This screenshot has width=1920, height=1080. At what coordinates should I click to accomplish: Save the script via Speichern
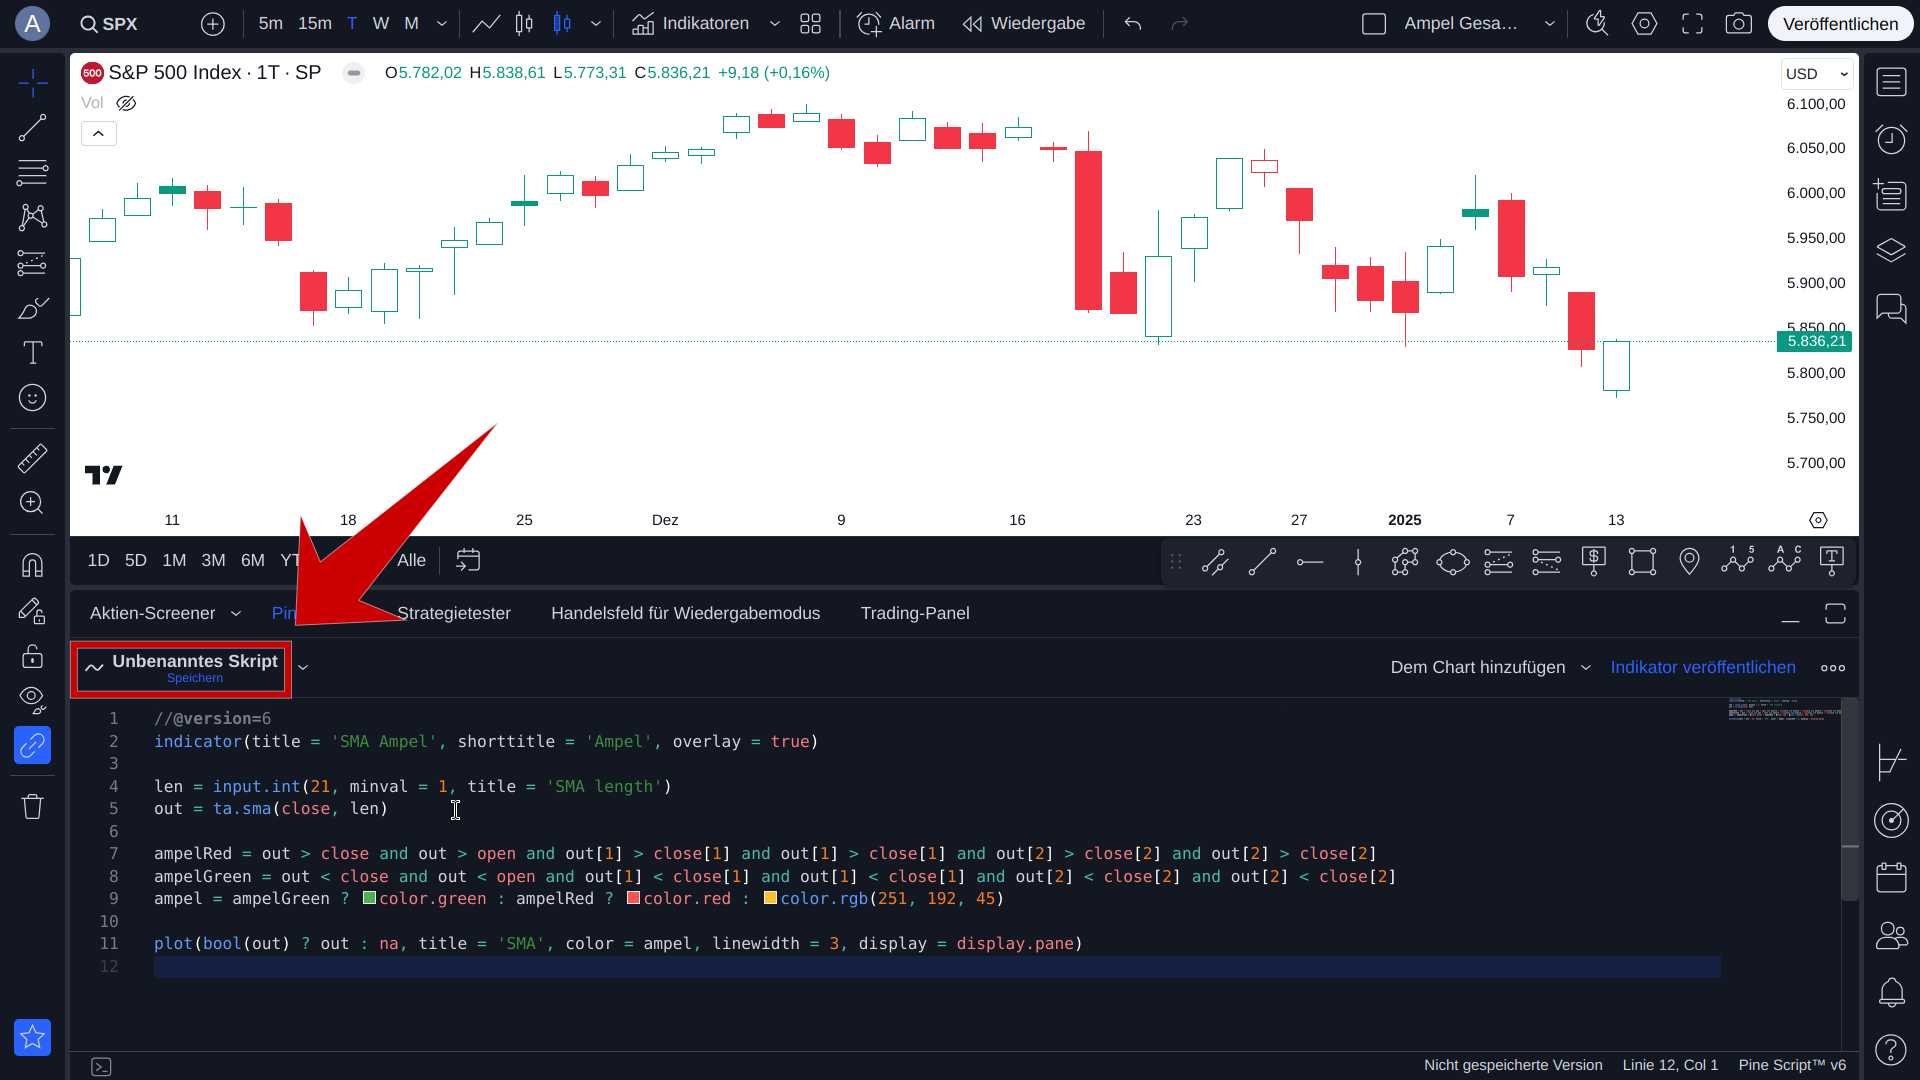(x=195, y=678)
